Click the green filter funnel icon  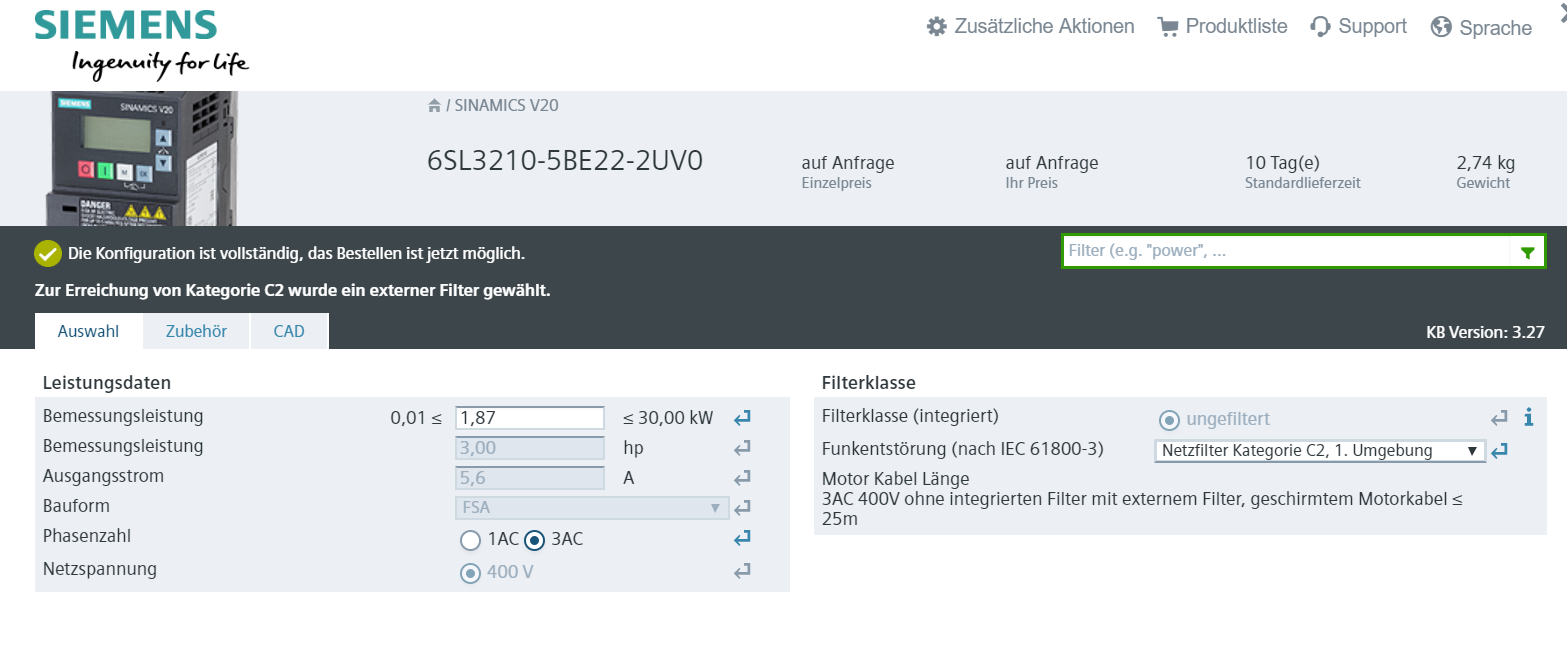point(1527,252)
